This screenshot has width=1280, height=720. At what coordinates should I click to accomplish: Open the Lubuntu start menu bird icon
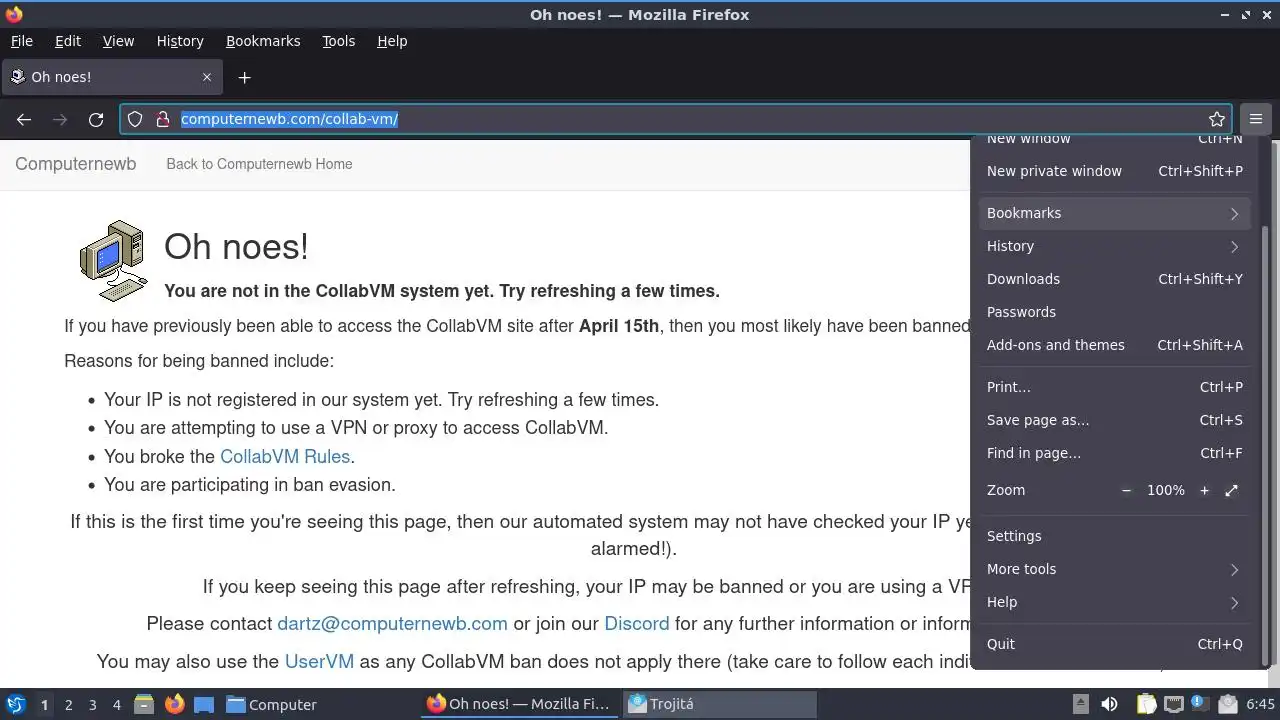pos(15,704)
